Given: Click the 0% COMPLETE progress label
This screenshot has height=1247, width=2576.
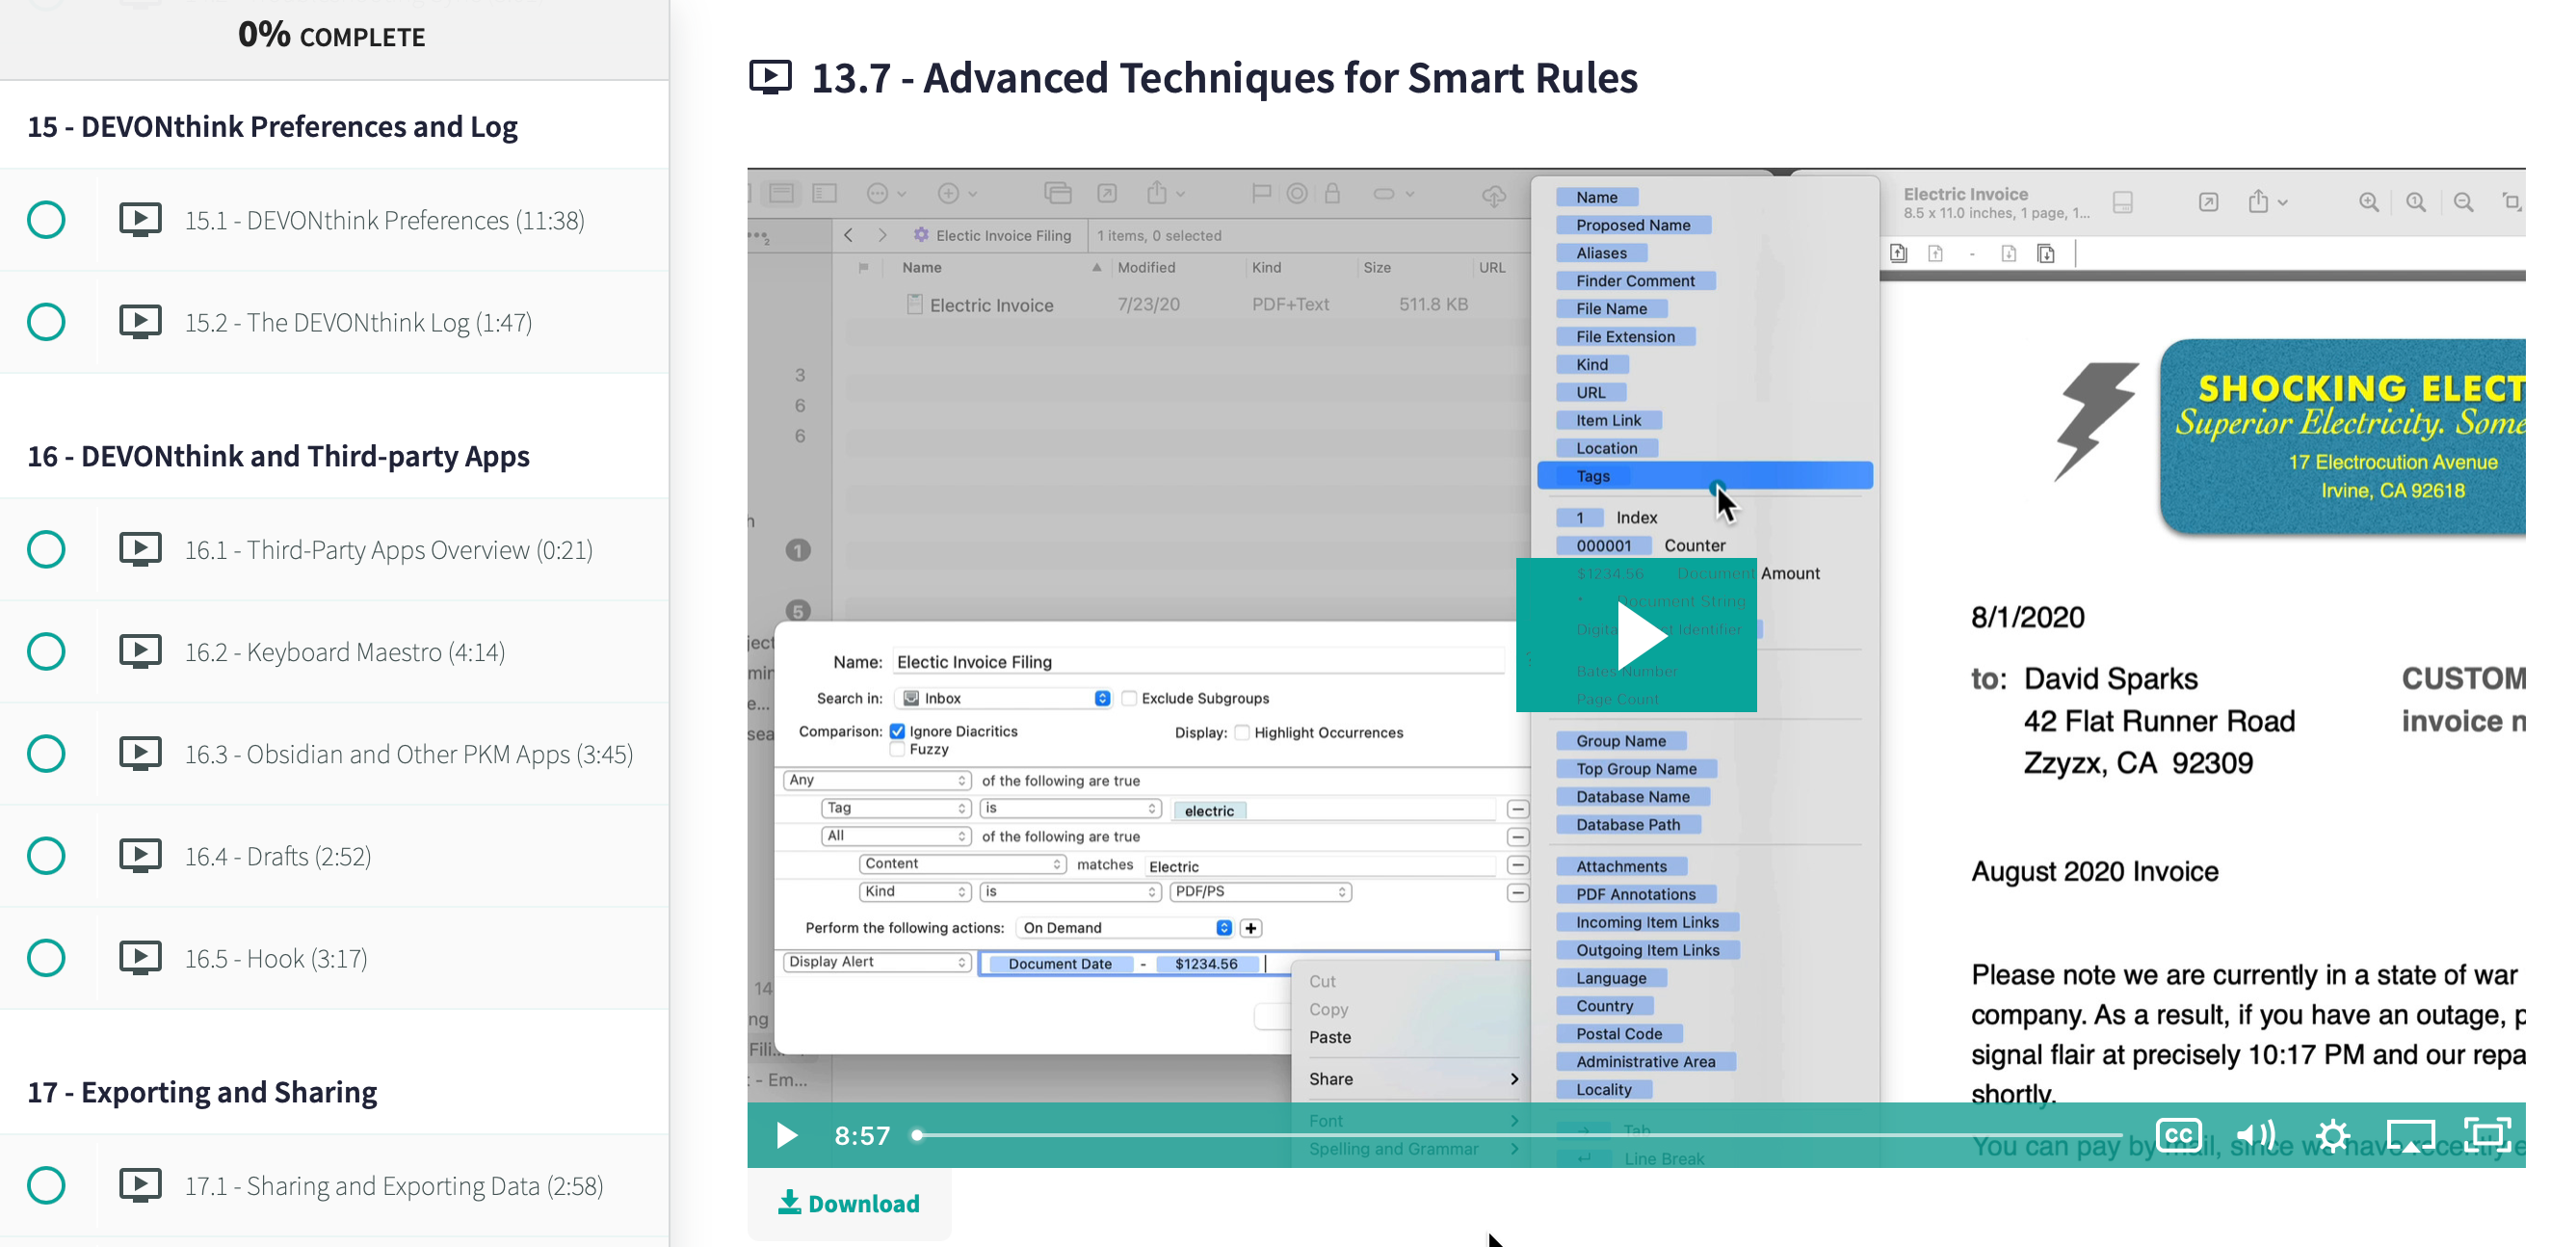Looking at the screenshot, I should click(x=331, y=35).
